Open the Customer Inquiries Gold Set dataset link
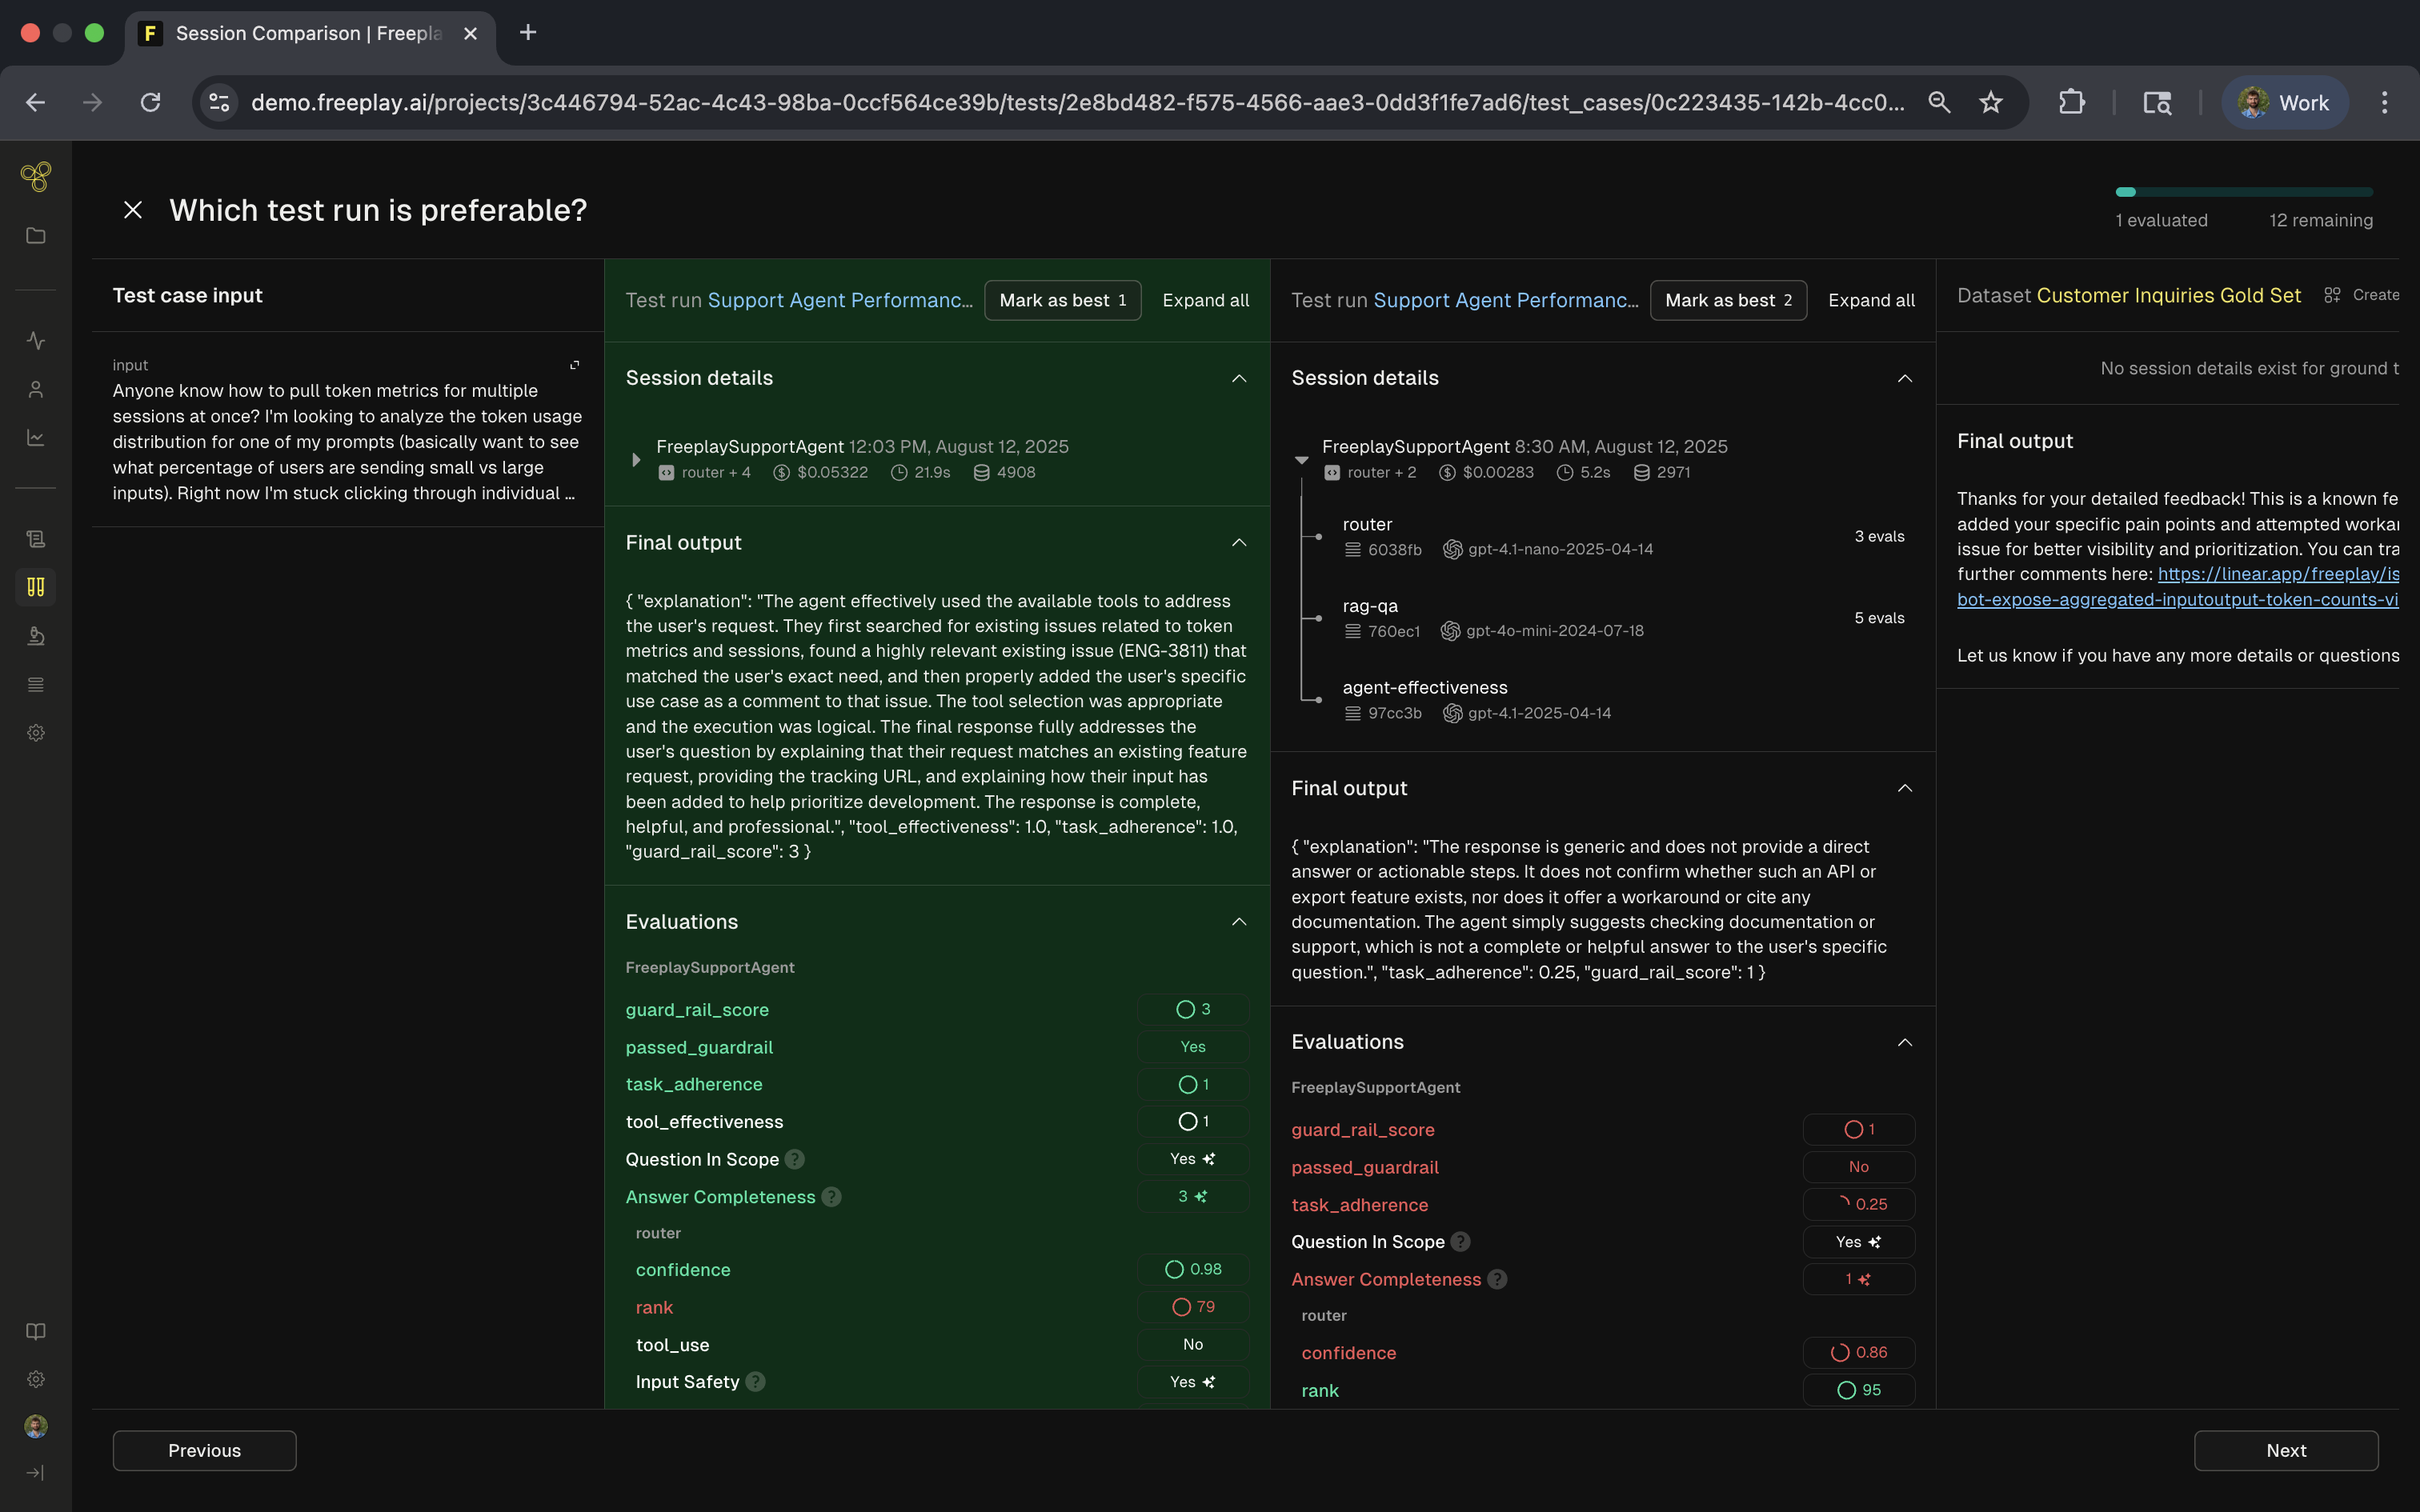This screenshot has width=2420, height=1512. 2168,295
